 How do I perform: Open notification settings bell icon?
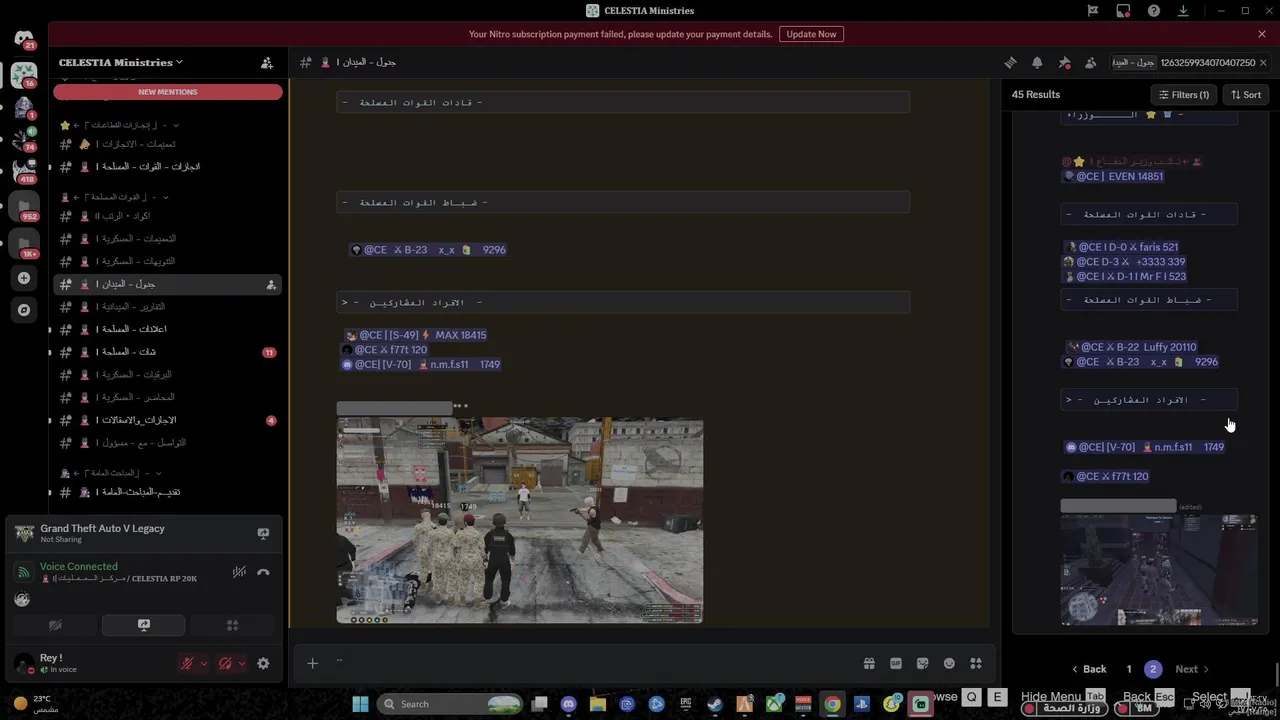click(1037, 62)
